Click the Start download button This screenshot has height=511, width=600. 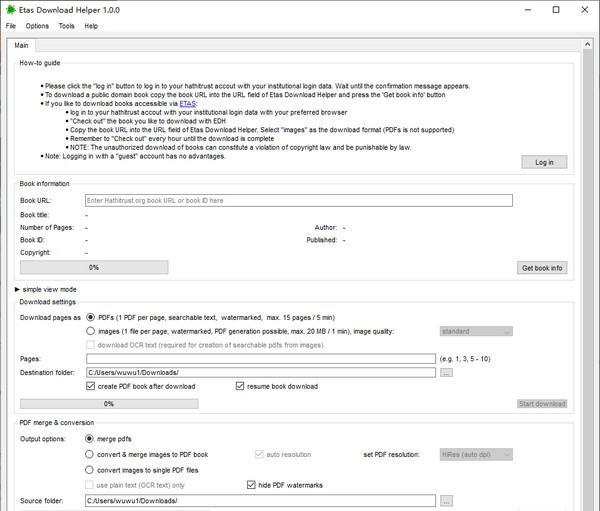point(542,404)
